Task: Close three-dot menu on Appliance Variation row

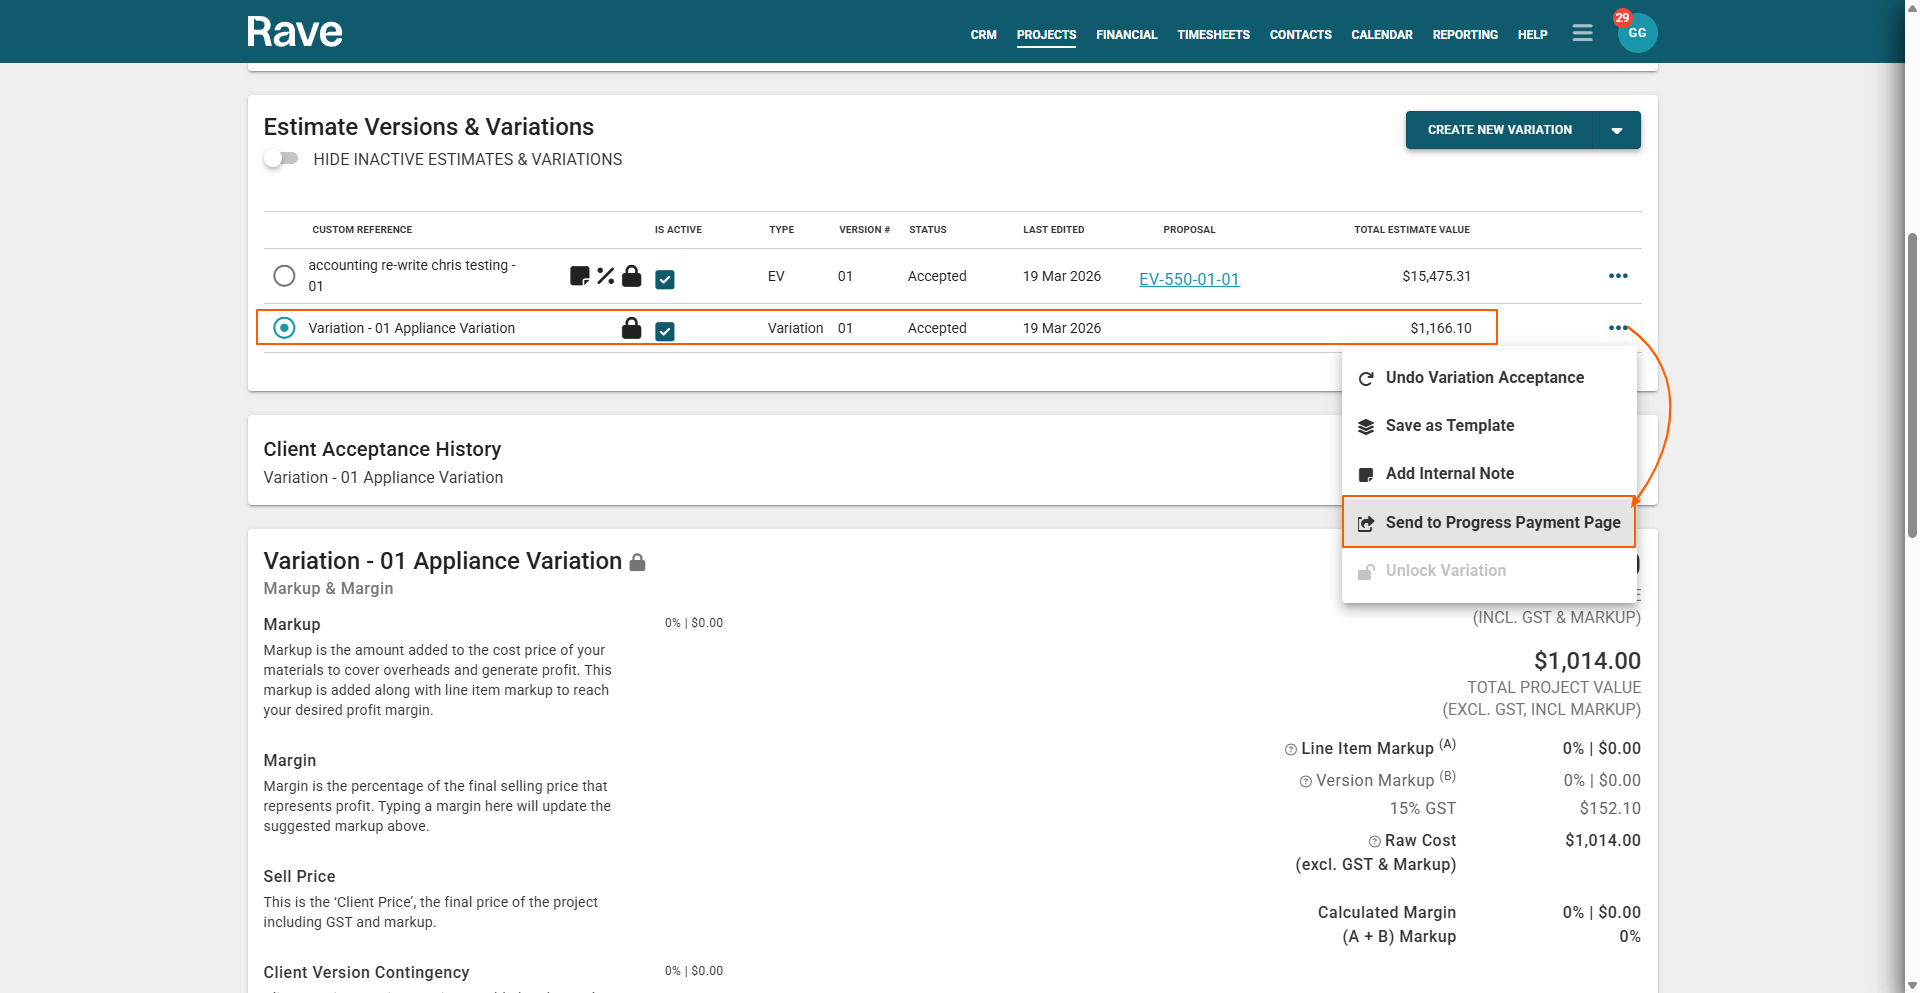Action: click(1618, 328)
